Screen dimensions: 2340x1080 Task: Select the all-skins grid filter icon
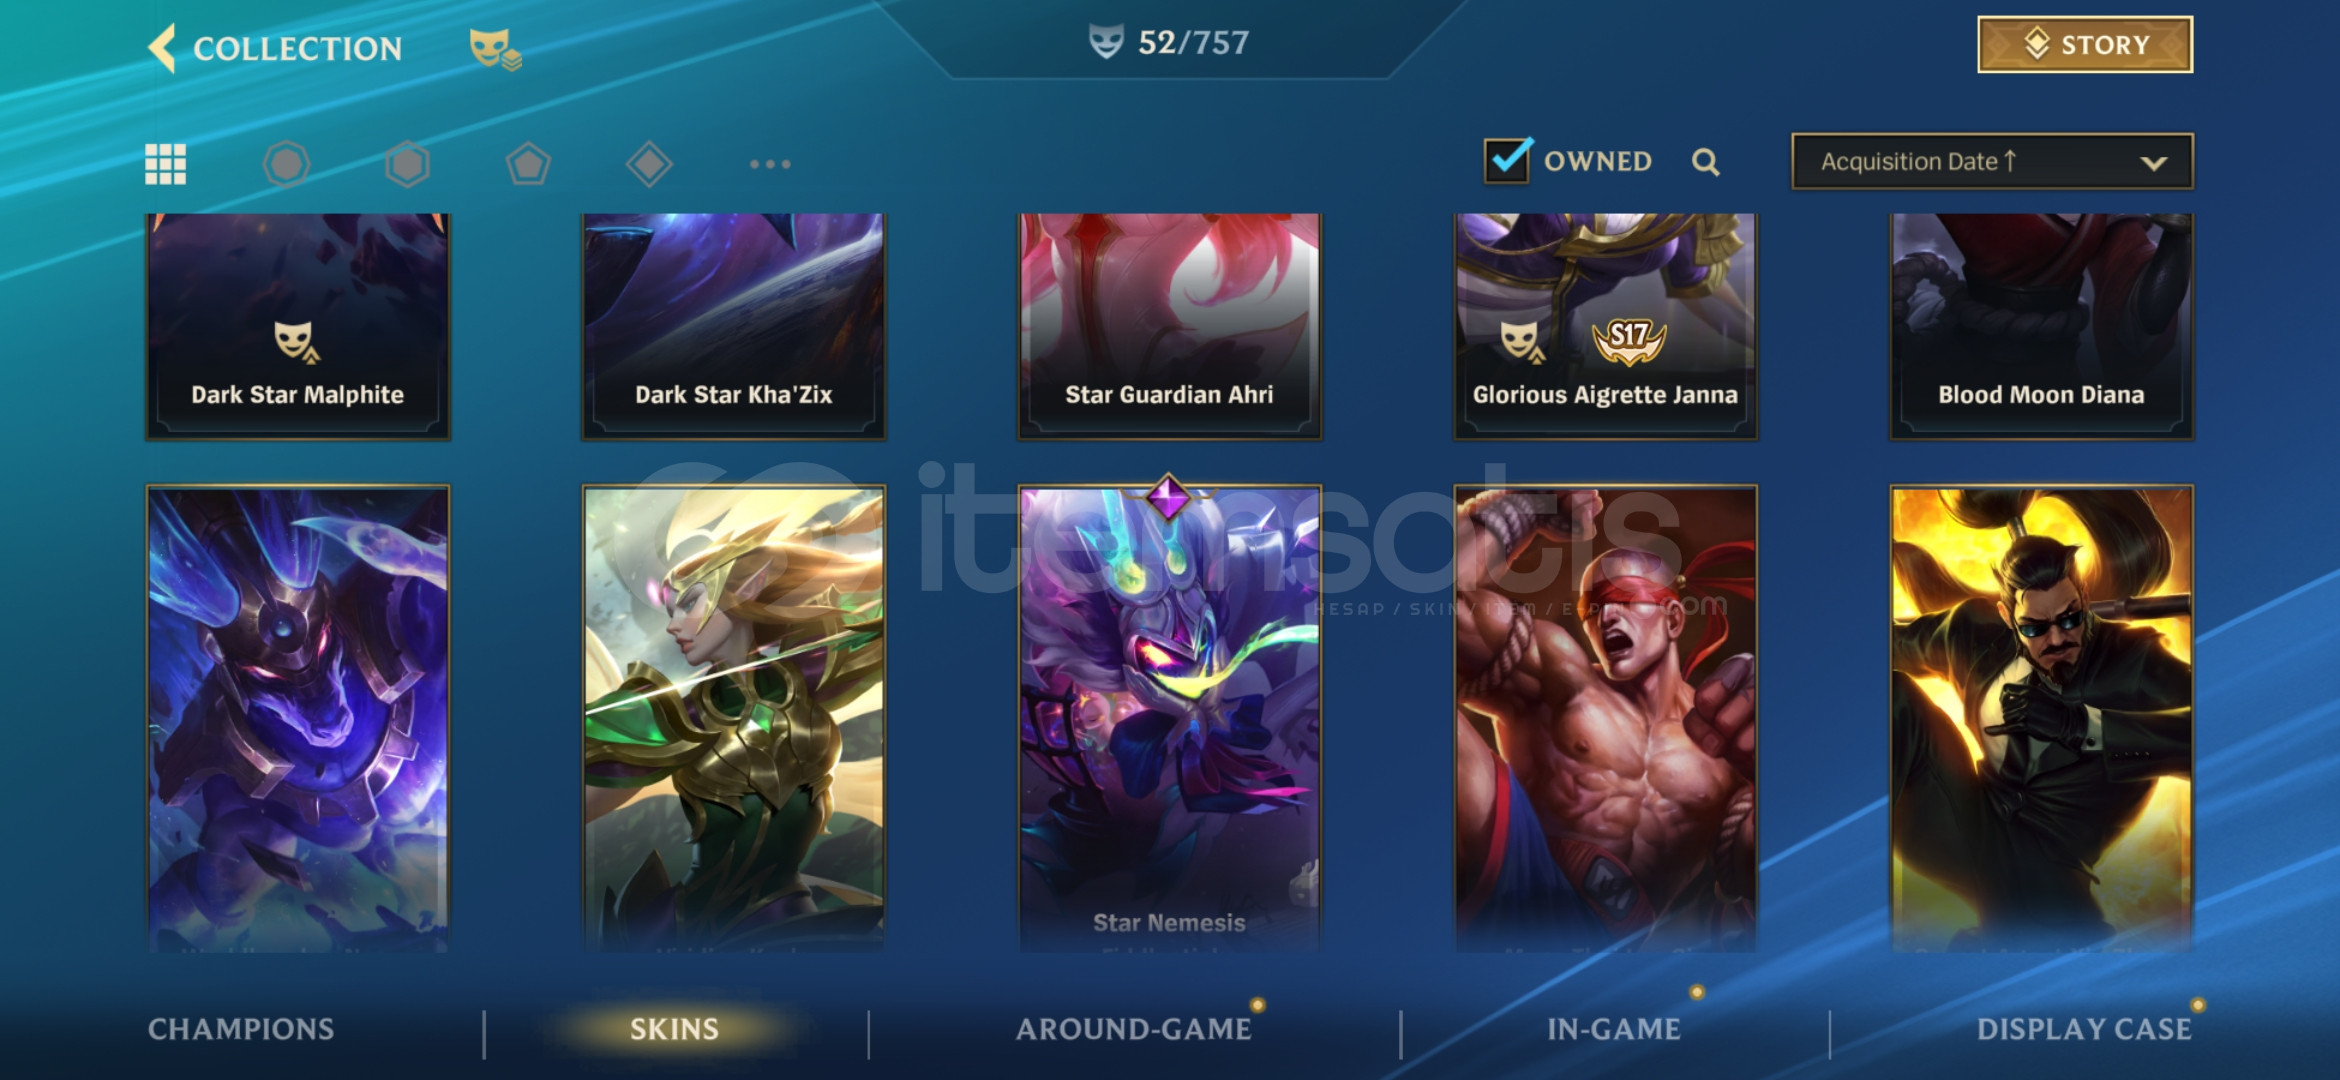click(165, 164)
